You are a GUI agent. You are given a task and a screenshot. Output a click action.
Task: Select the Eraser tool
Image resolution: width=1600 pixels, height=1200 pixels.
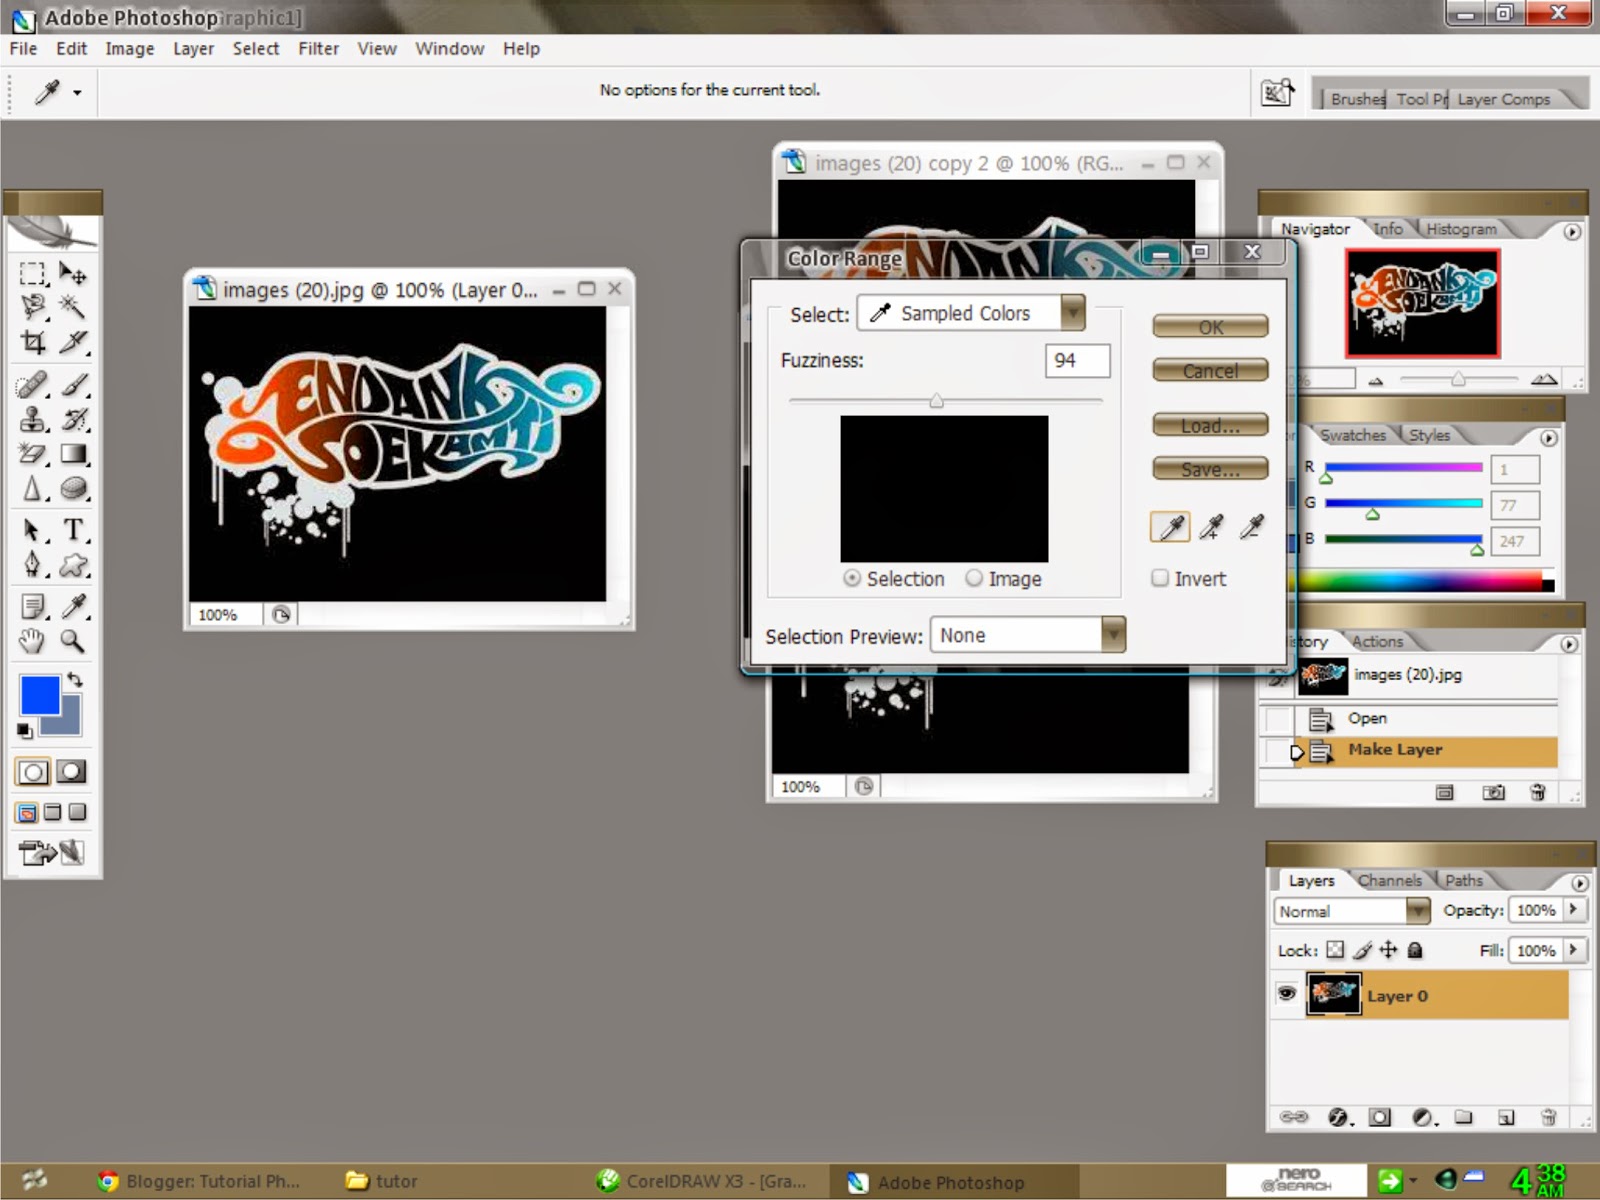(x=32, y=454)
